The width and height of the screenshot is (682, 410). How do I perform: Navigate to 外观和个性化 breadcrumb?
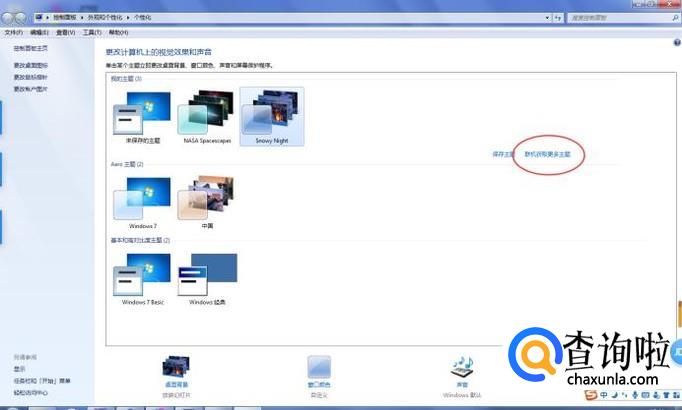105,17
